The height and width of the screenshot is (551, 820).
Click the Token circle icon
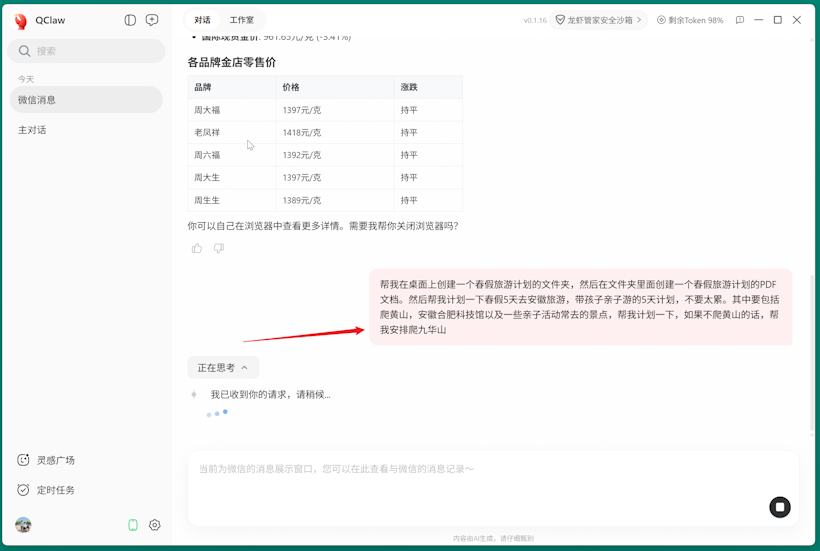point(661,20)
